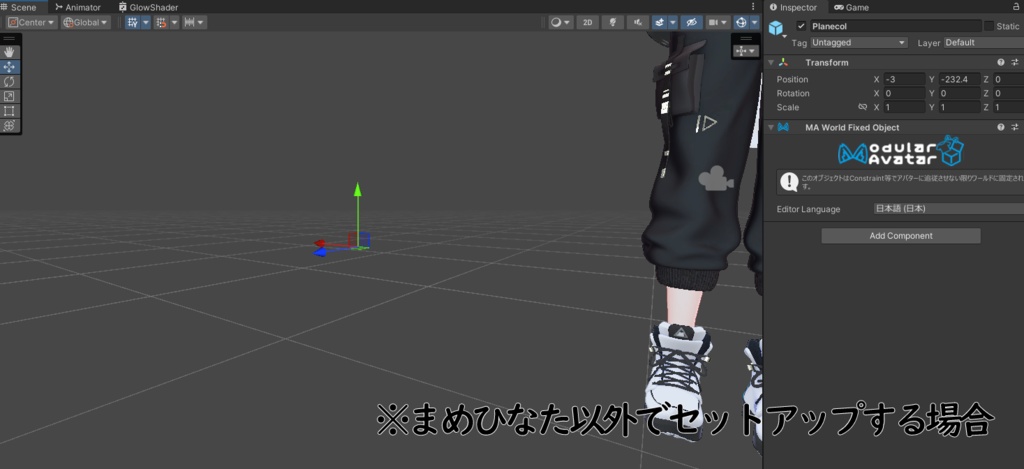The image size is (1024, 469).
Task: Select the Hand view tool
Action: 9,52
